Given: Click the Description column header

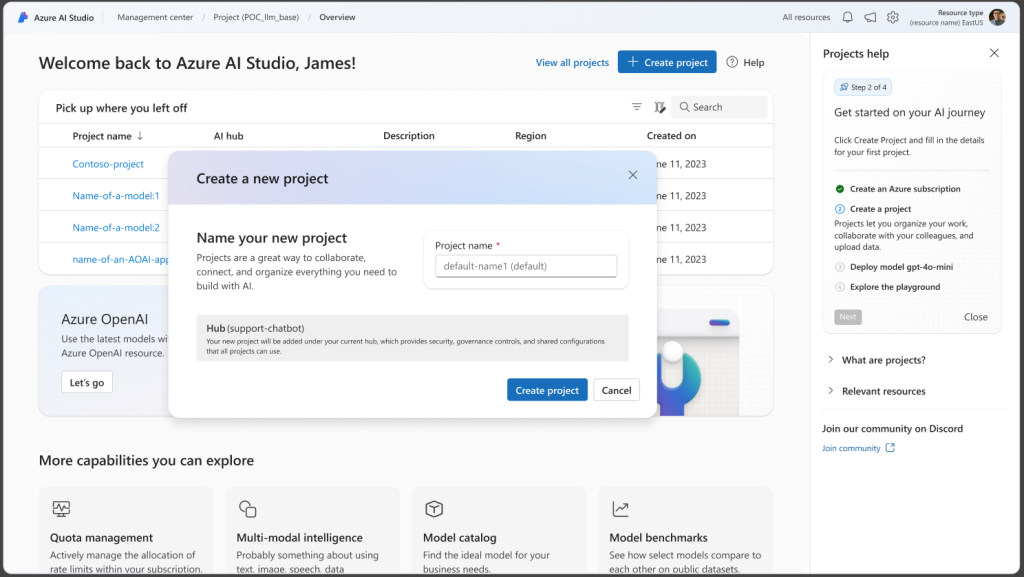Looking at the screenshot, I should pyautogui.click(x=409, y=136).
